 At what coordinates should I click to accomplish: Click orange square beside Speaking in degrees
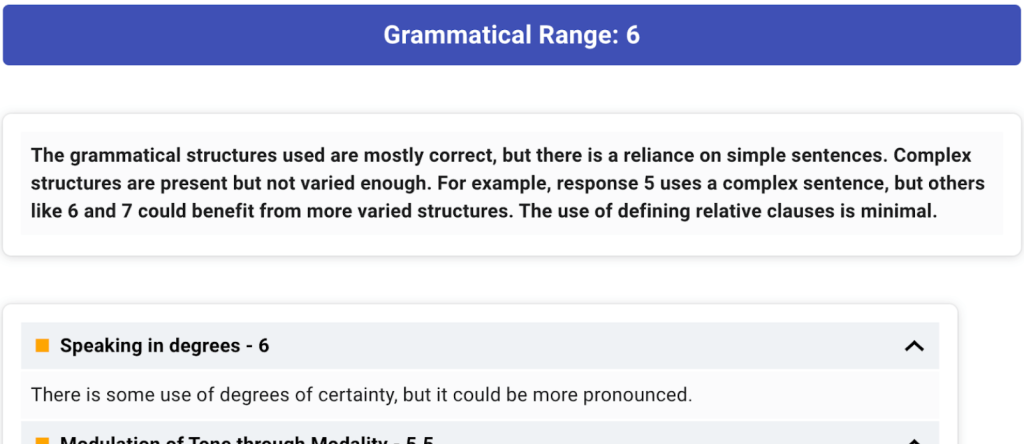tap(42, 345)
